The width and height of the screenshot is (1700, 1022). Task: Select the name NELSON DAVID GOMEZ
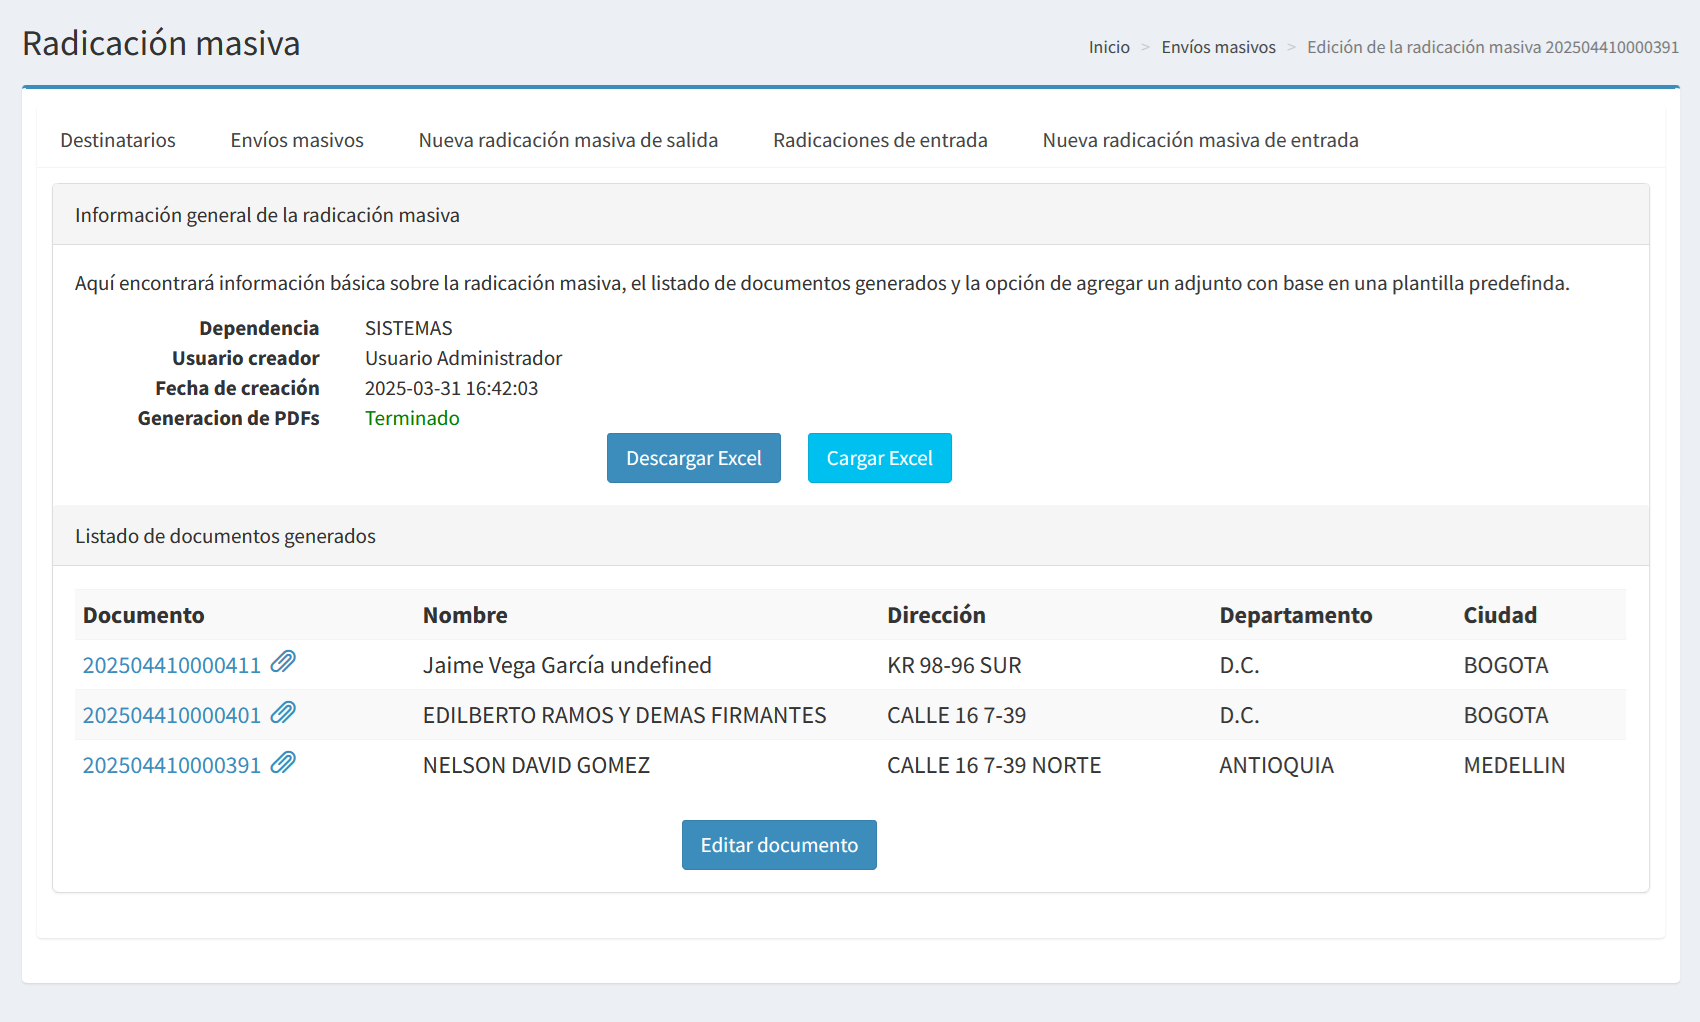[x=536, y=766]
